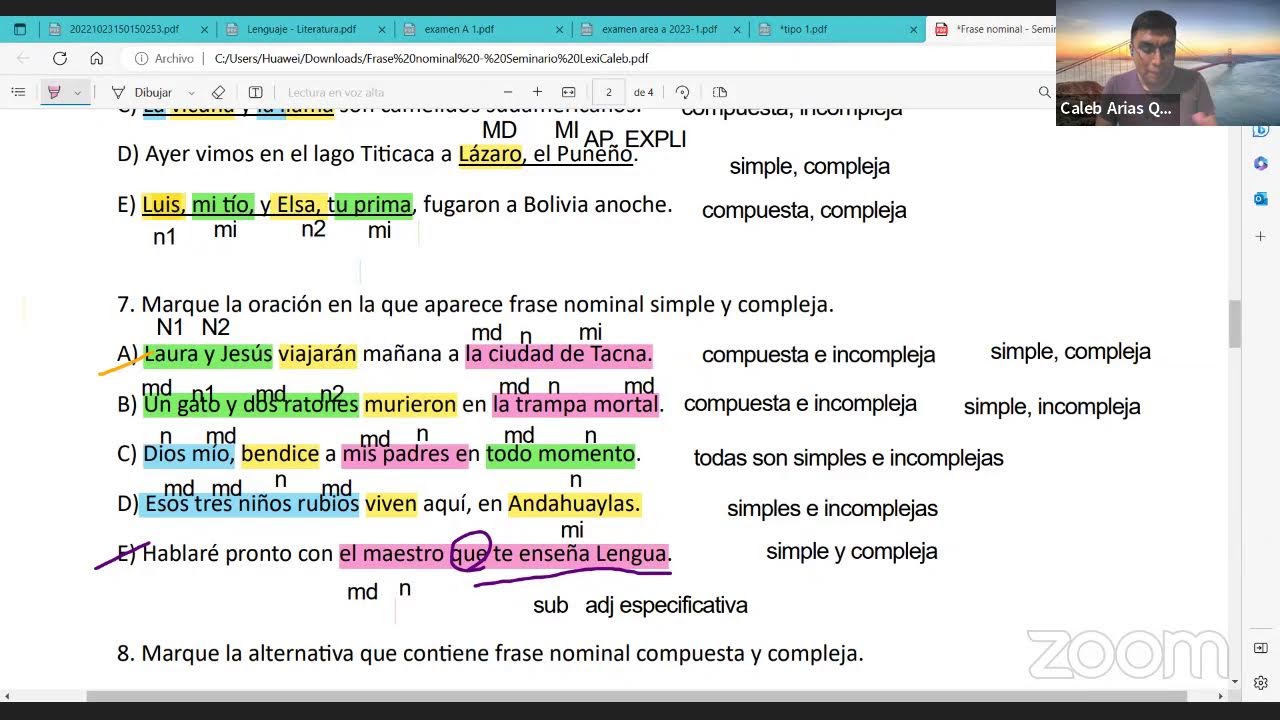Screen dimensions: 1280x720
Task: Click highlighted word 'murieron'
Action: point(410,404)
